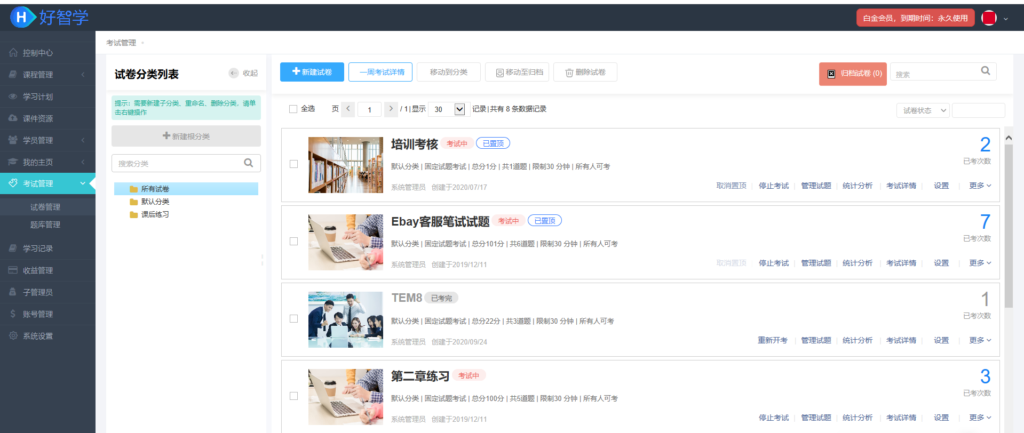Open 题库管理 submenu item
The image size is (1024, 433).
coord(45,225)
